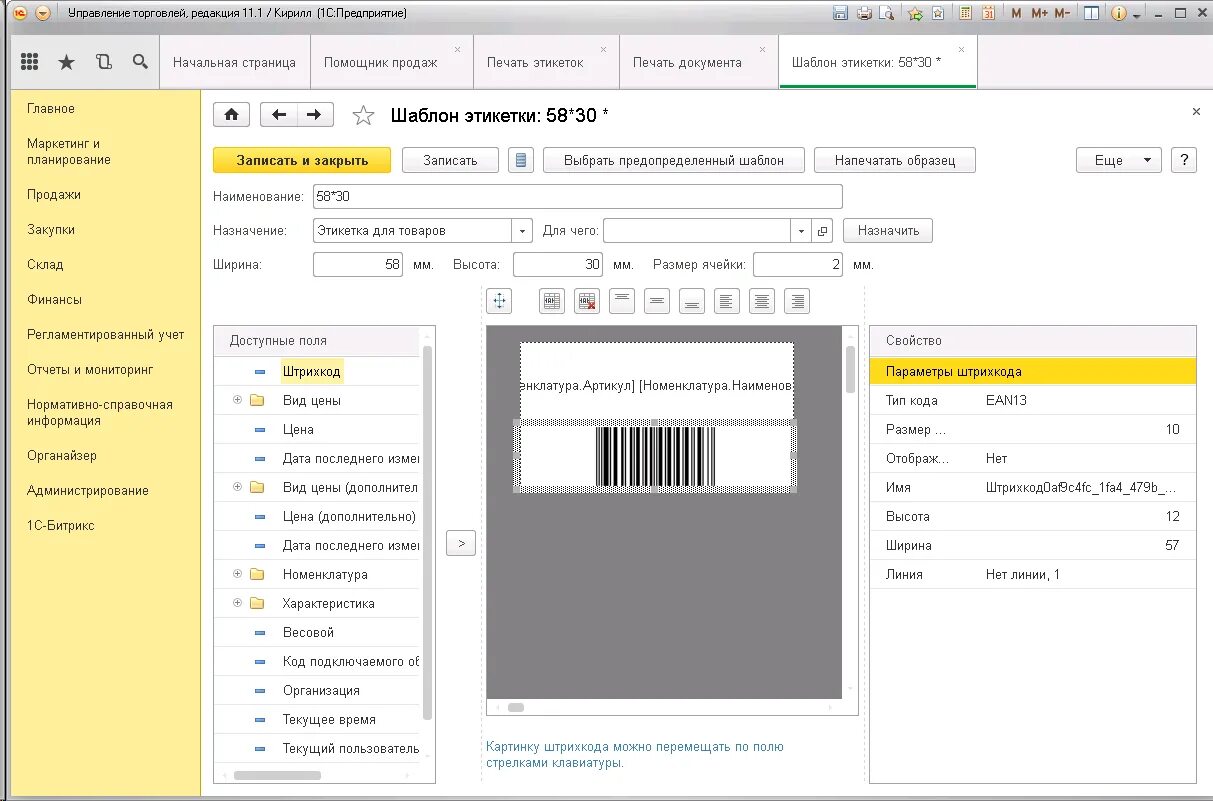Click the delete barcode icon with red X
Screen dimensions: 1213x801
point(587,300)
